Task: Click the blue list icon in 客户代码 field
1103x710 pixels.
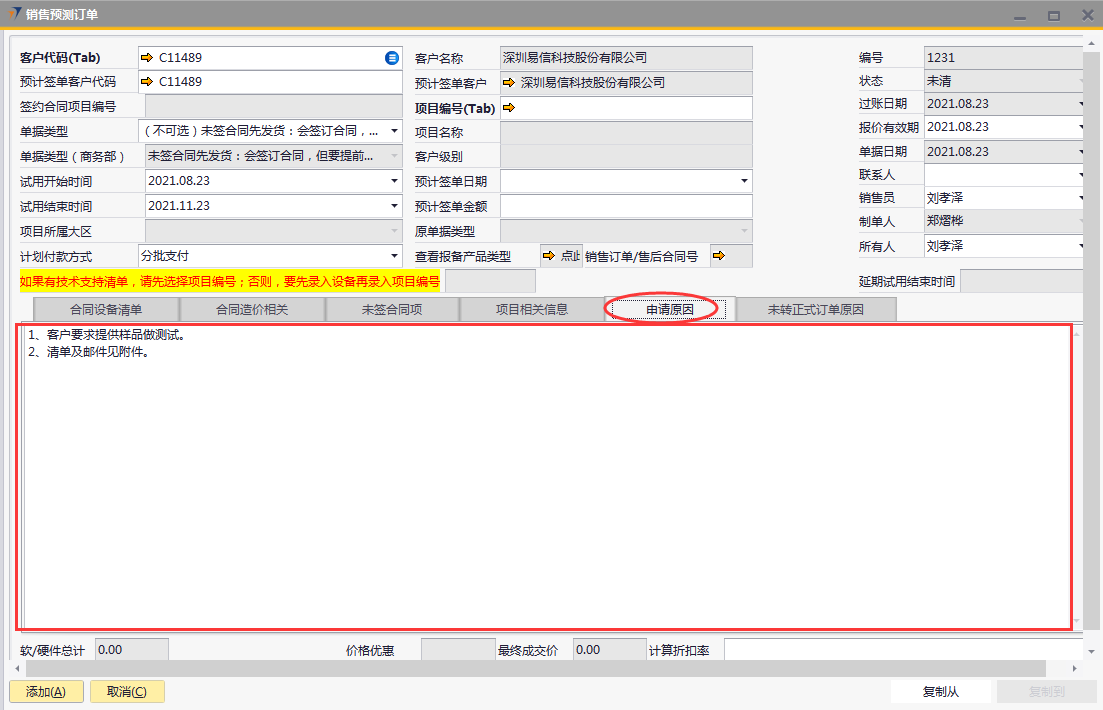Action: 392,58
